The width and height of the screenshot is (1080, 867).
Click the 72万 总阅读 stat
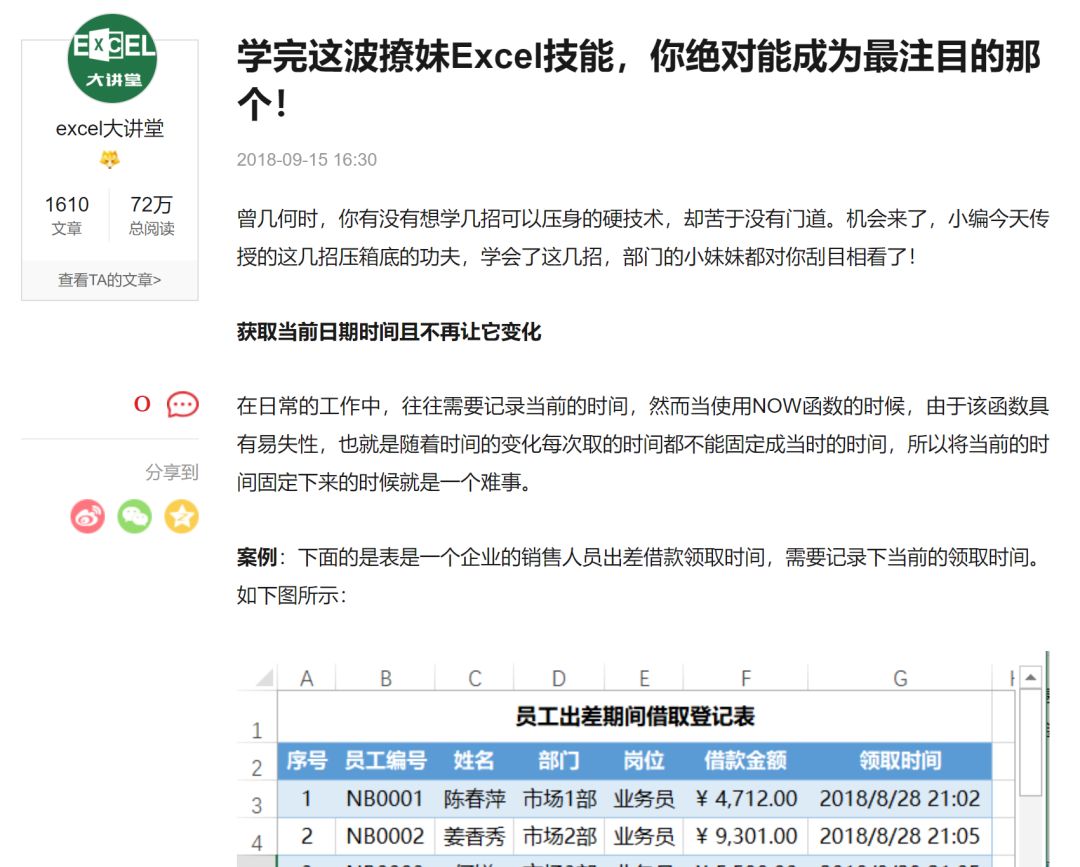pyautogui.click(x=151, y=215)
